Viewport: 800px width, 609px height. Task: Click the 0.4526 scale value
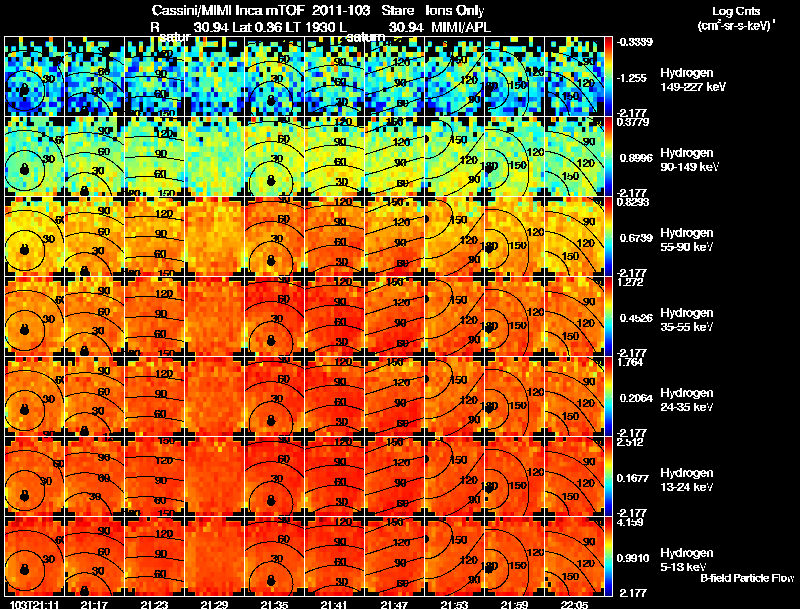point(636,318)
